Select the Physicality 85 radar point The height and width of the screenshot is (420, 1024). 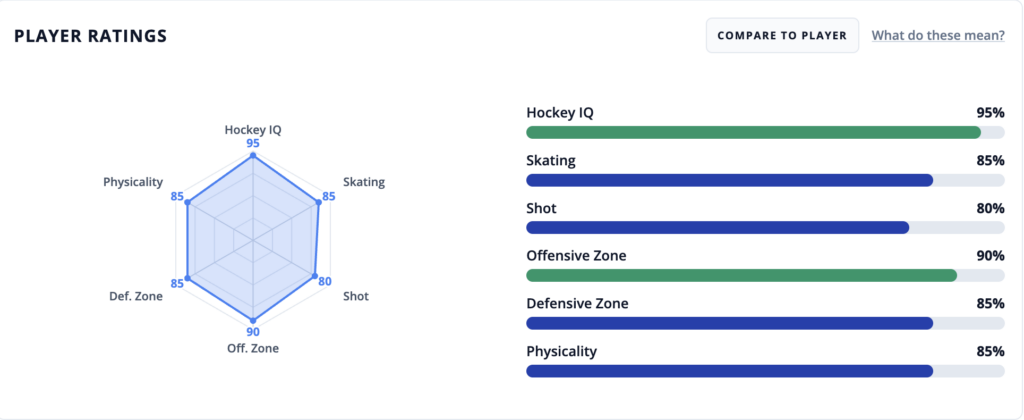click(x=187, y=203)
